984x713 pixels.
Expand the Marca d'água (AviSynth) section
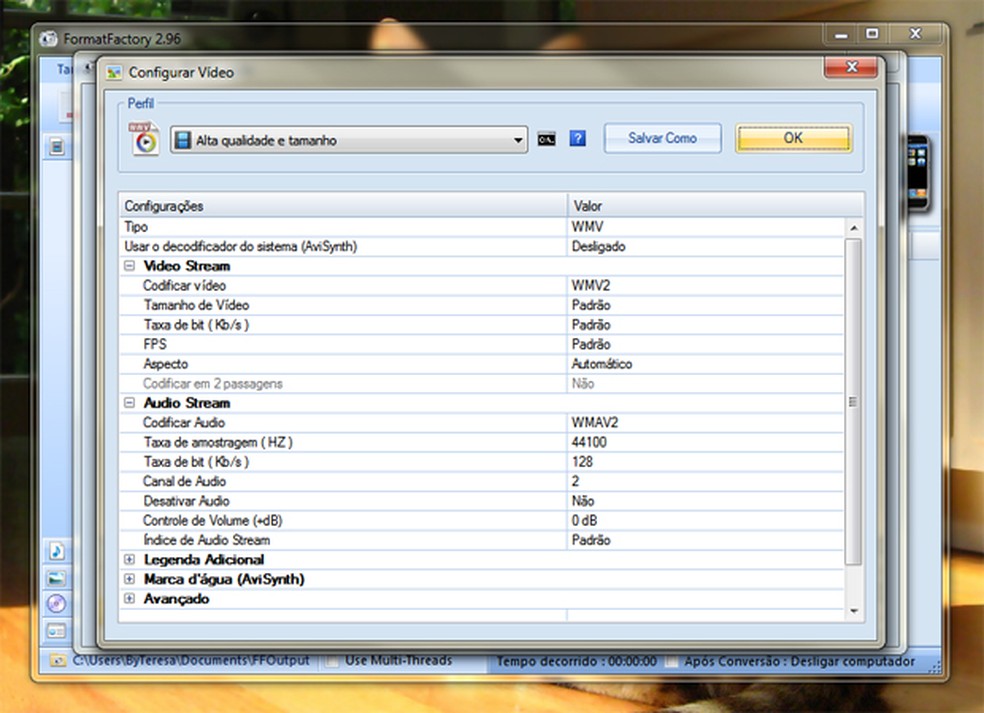[129, 579]
